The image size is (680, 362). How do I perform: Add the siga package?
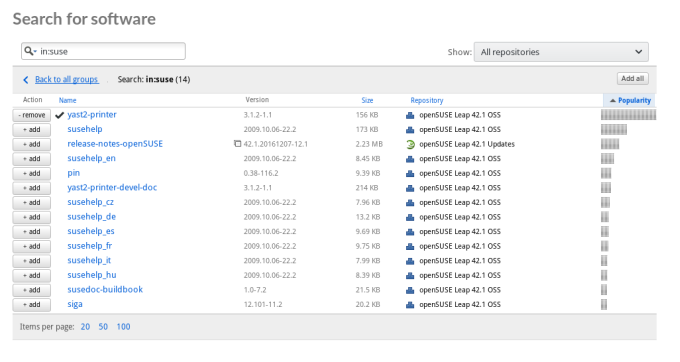coord(32,305)
